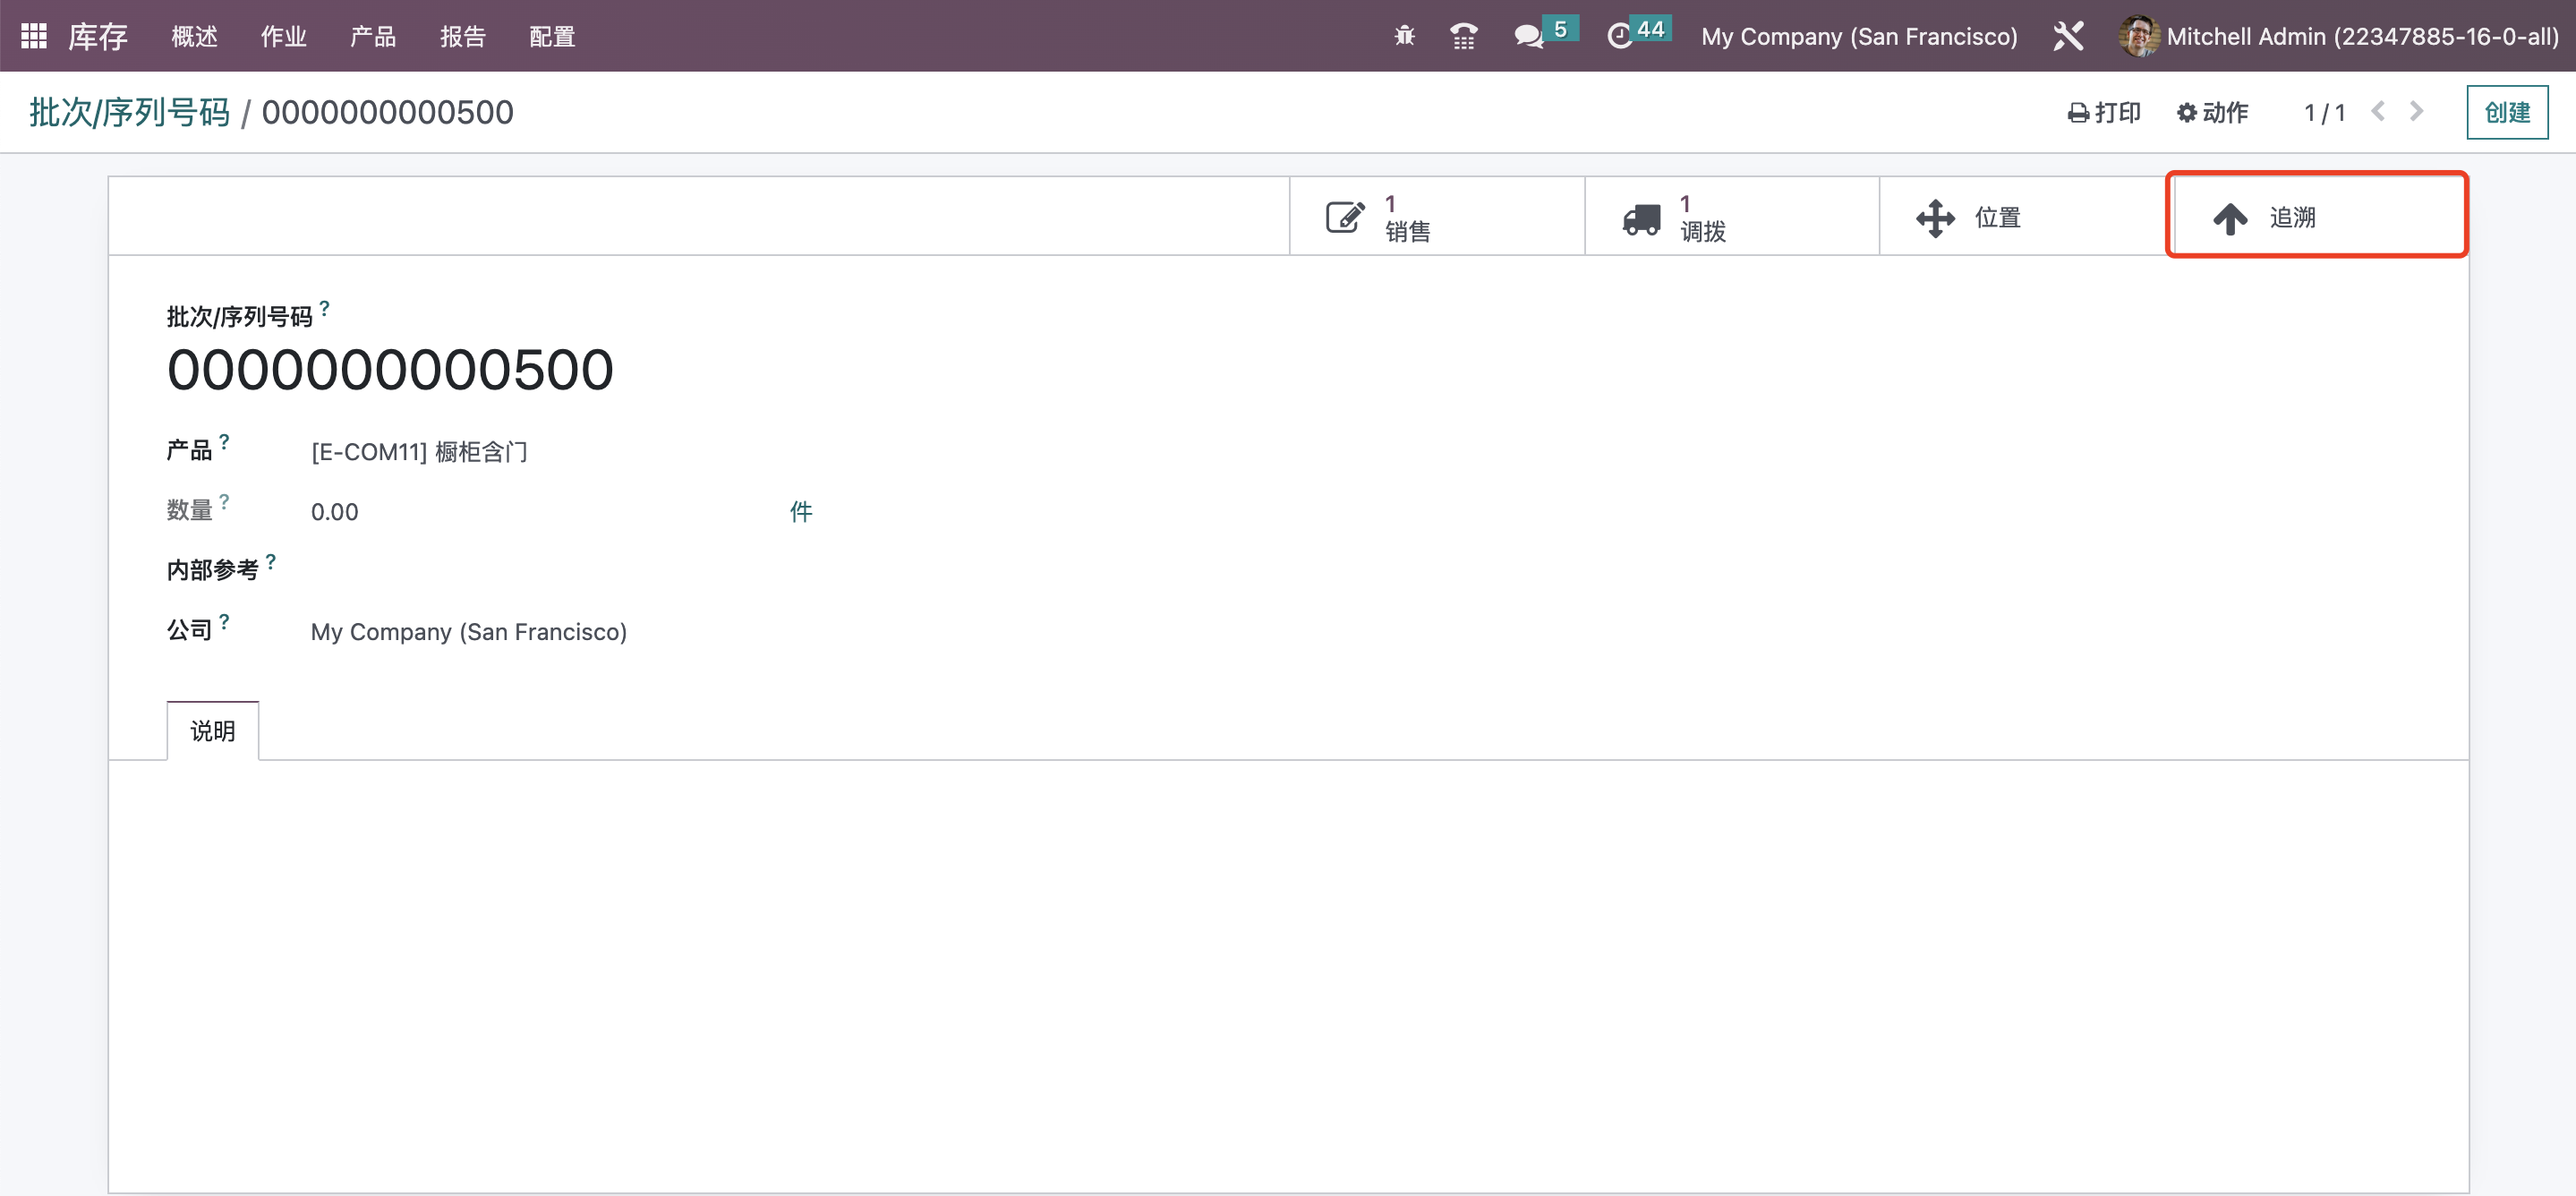The image size is (2576, 1196).
Task: Open the 销售 stat button
Action: (x=1436, y=217)
